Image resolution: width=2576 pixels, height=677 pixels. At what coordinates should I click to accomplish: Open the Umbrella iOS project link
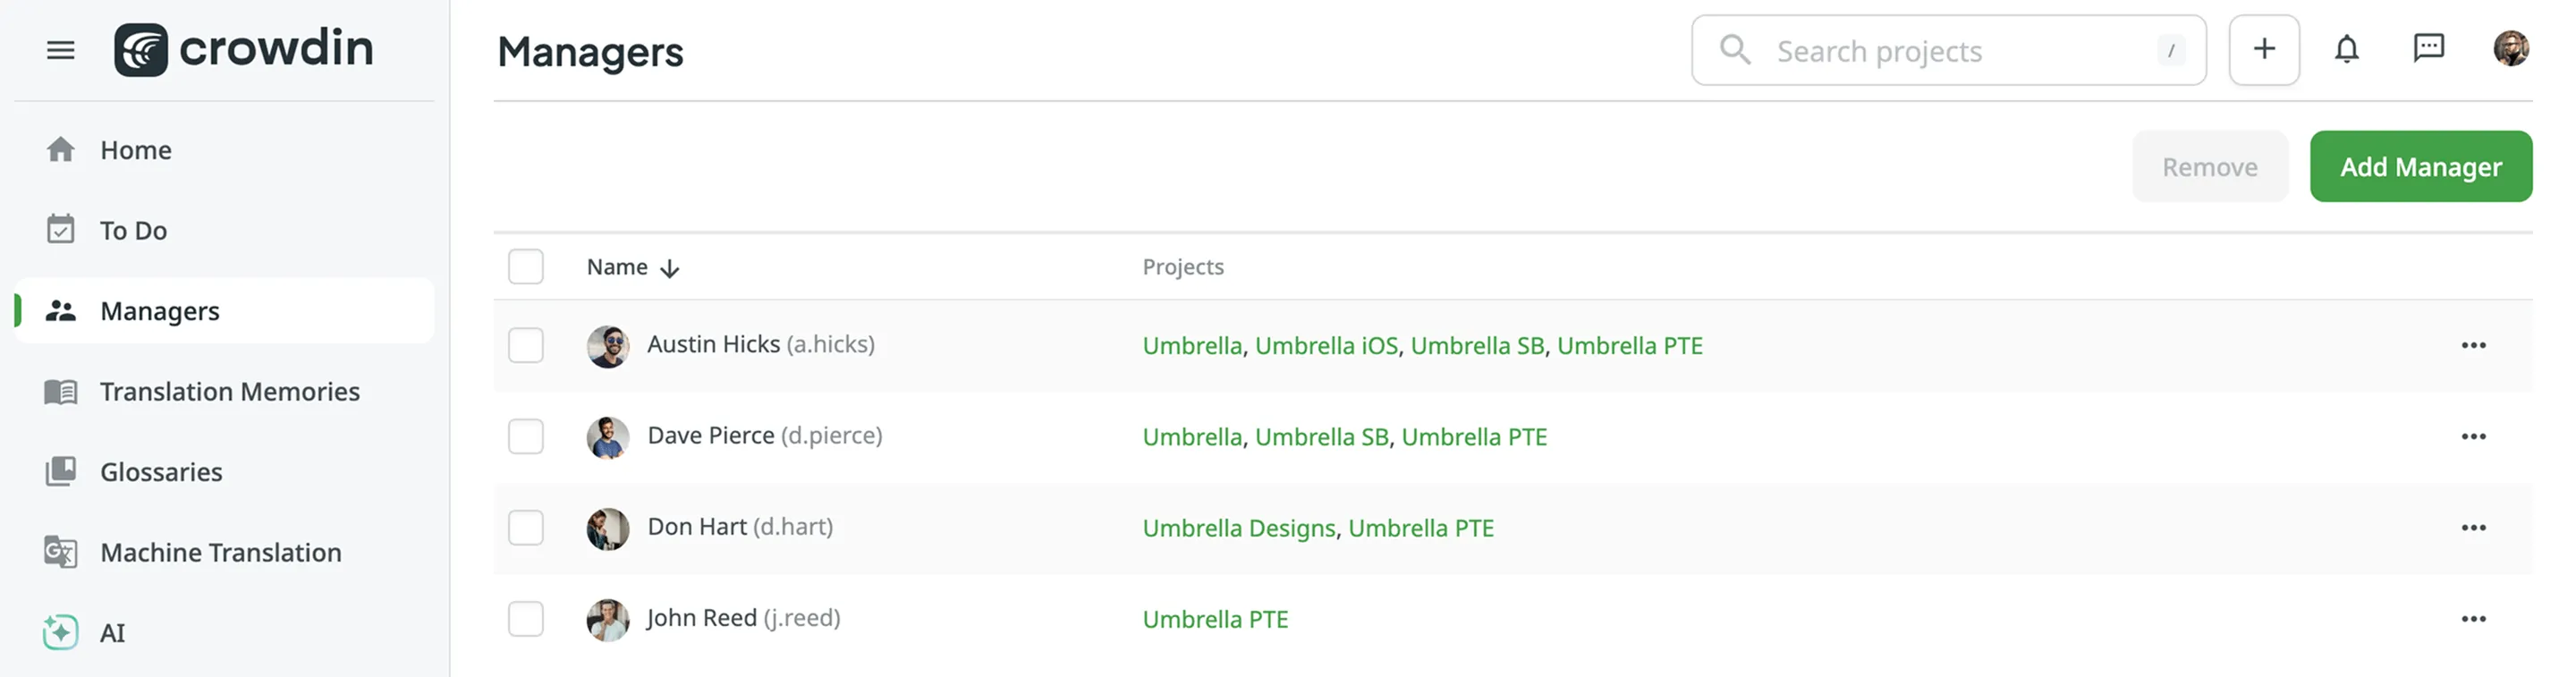click(x=1326, y=346)
